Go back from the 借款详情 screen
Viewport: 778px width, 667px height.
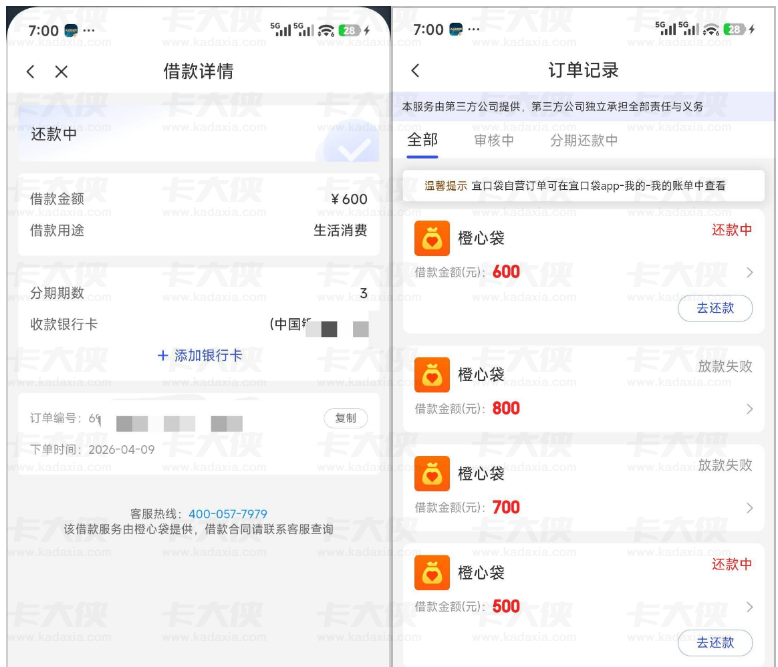click(31, 71)
